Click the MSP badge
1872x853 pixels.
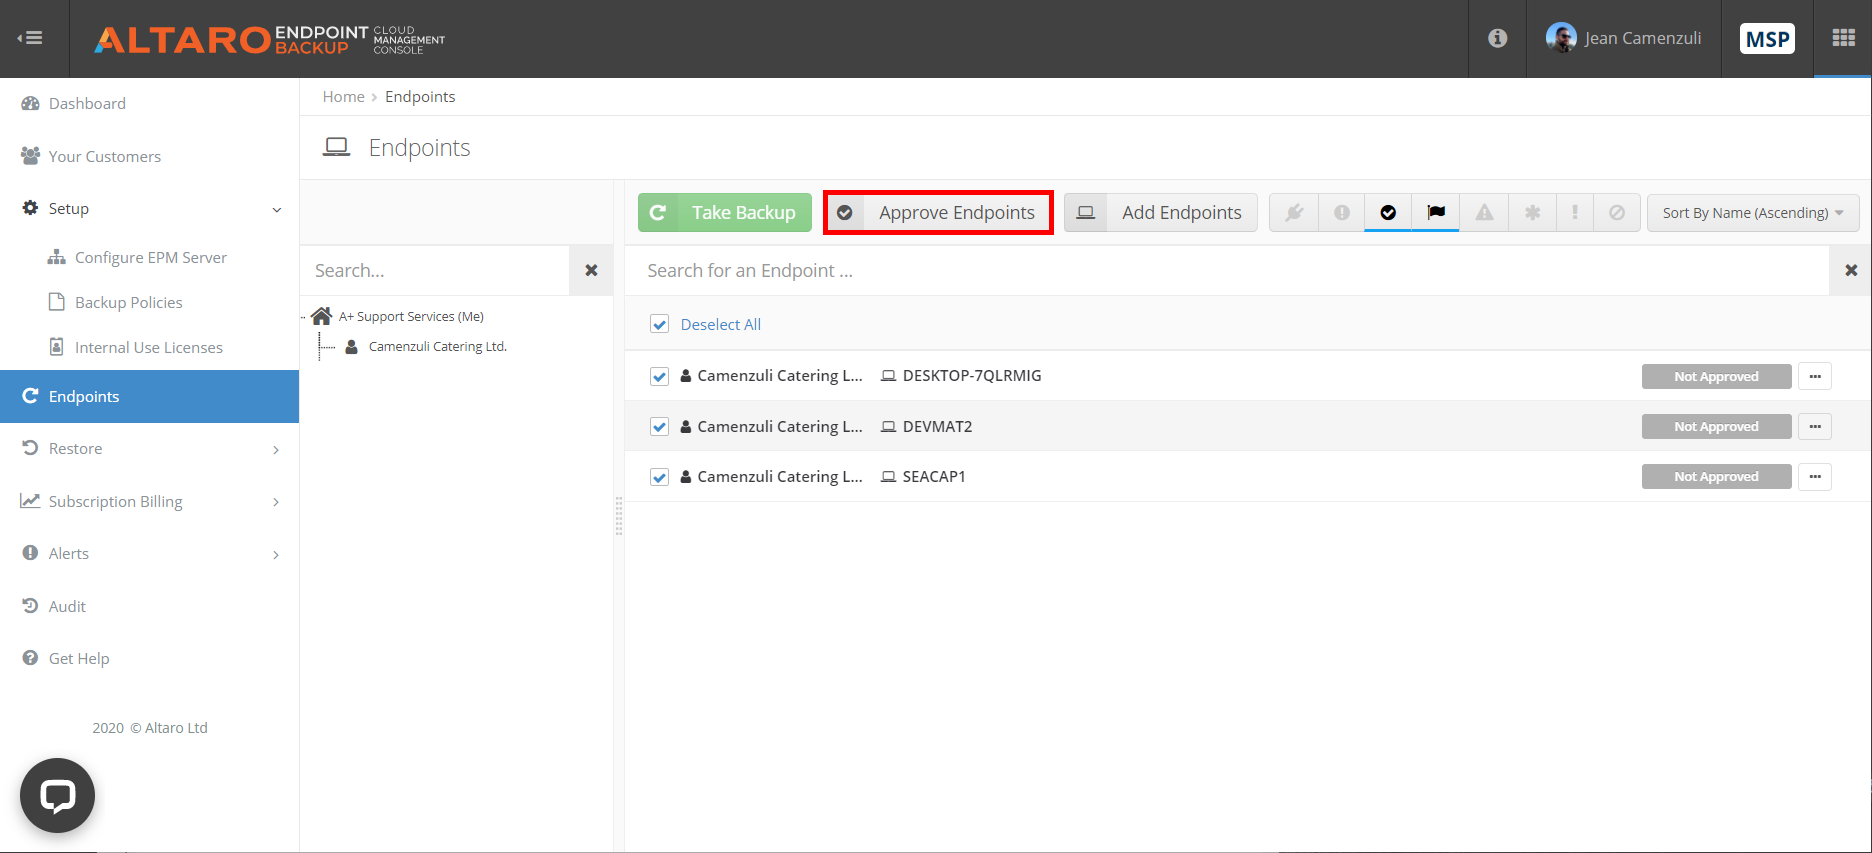(x=1767, y=39)
